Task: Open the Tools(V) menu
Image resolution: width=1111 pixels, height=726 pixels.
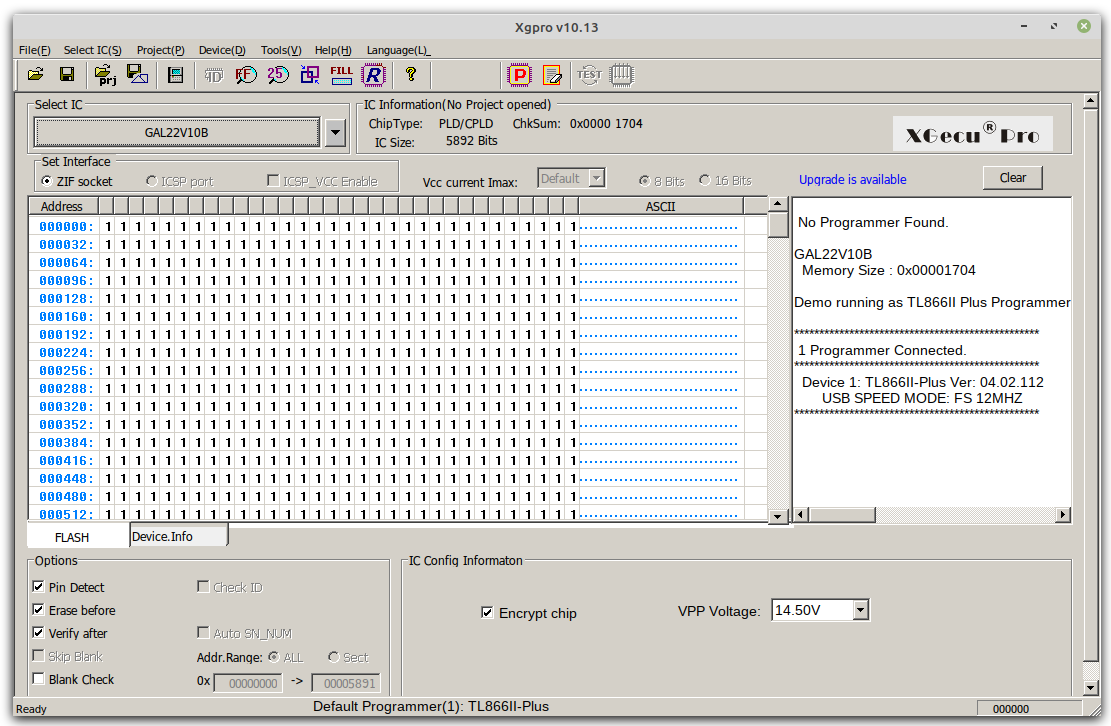Action: [280, 50]
